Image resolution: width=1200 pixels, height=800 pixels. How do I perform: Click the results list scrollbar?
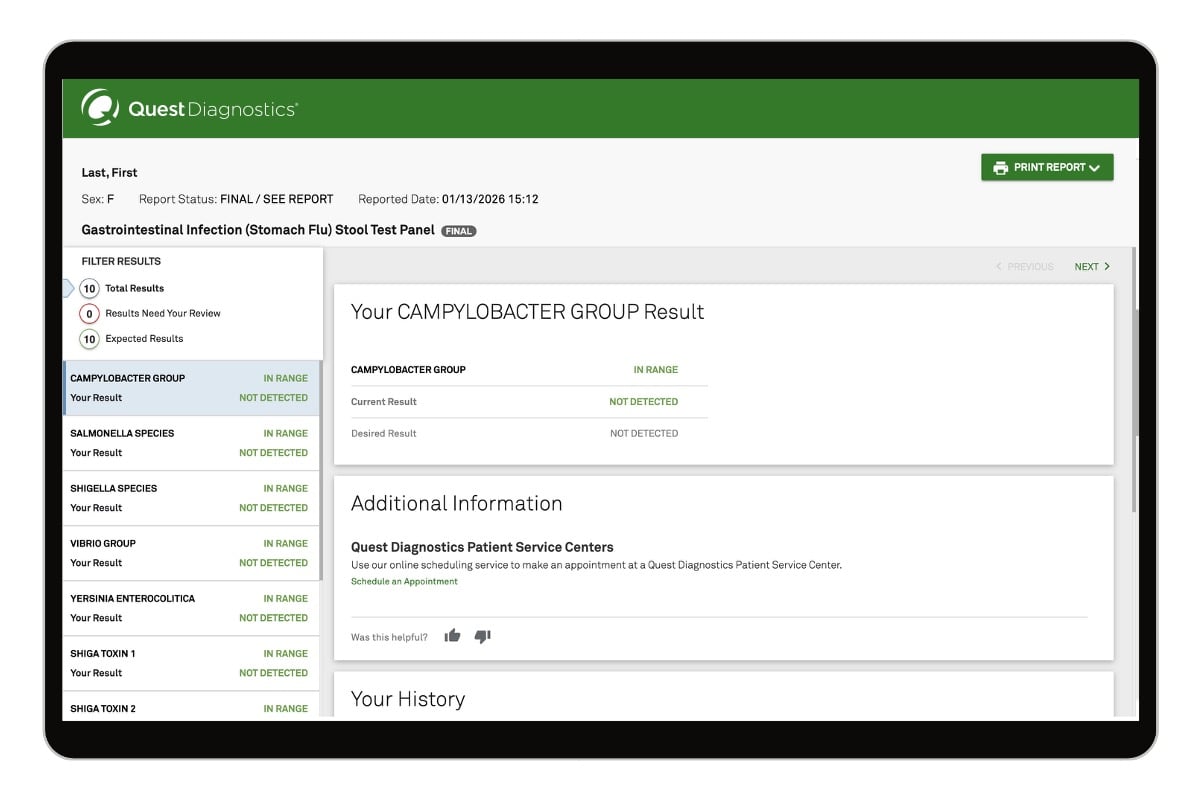[x=321, y=470]
